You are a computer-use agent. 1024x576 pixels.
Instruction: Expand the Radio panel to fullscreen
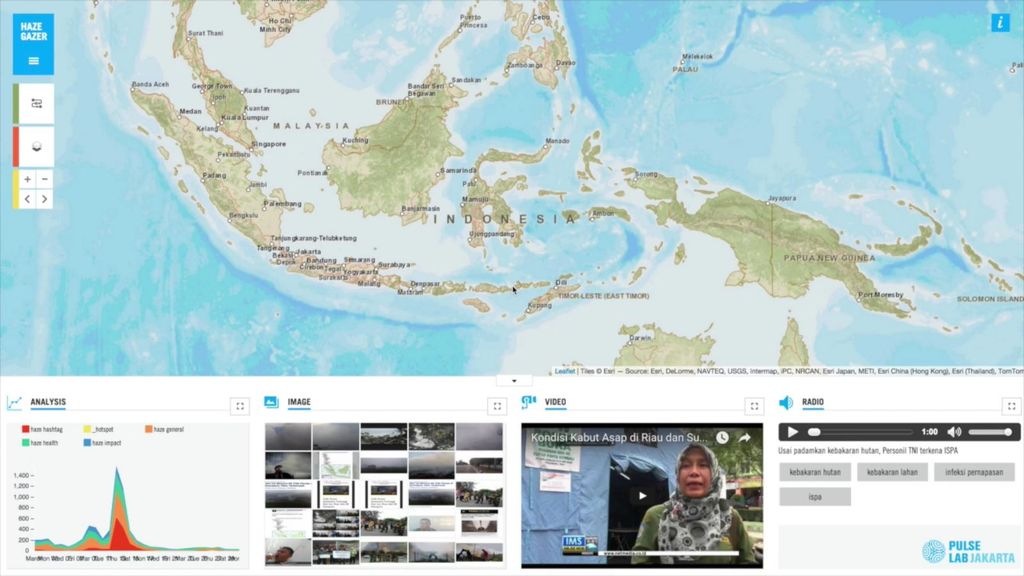[1012, 406]
